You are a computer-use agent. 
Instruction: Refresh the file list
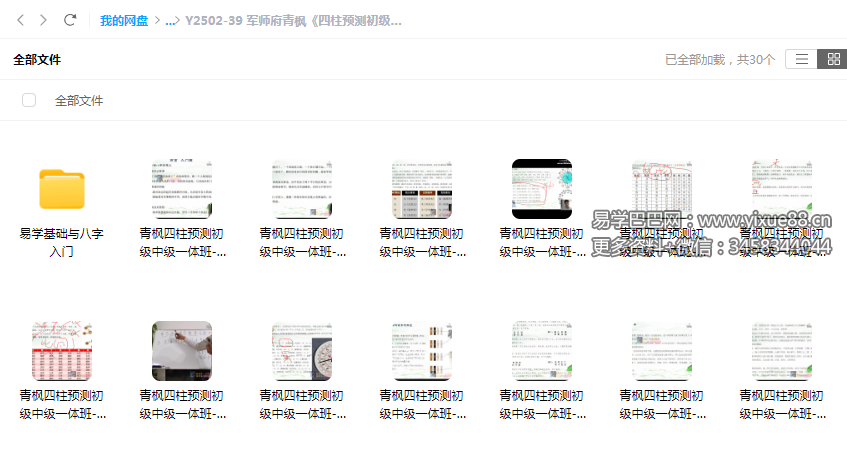pyautogui.click(x=70, y=21)
